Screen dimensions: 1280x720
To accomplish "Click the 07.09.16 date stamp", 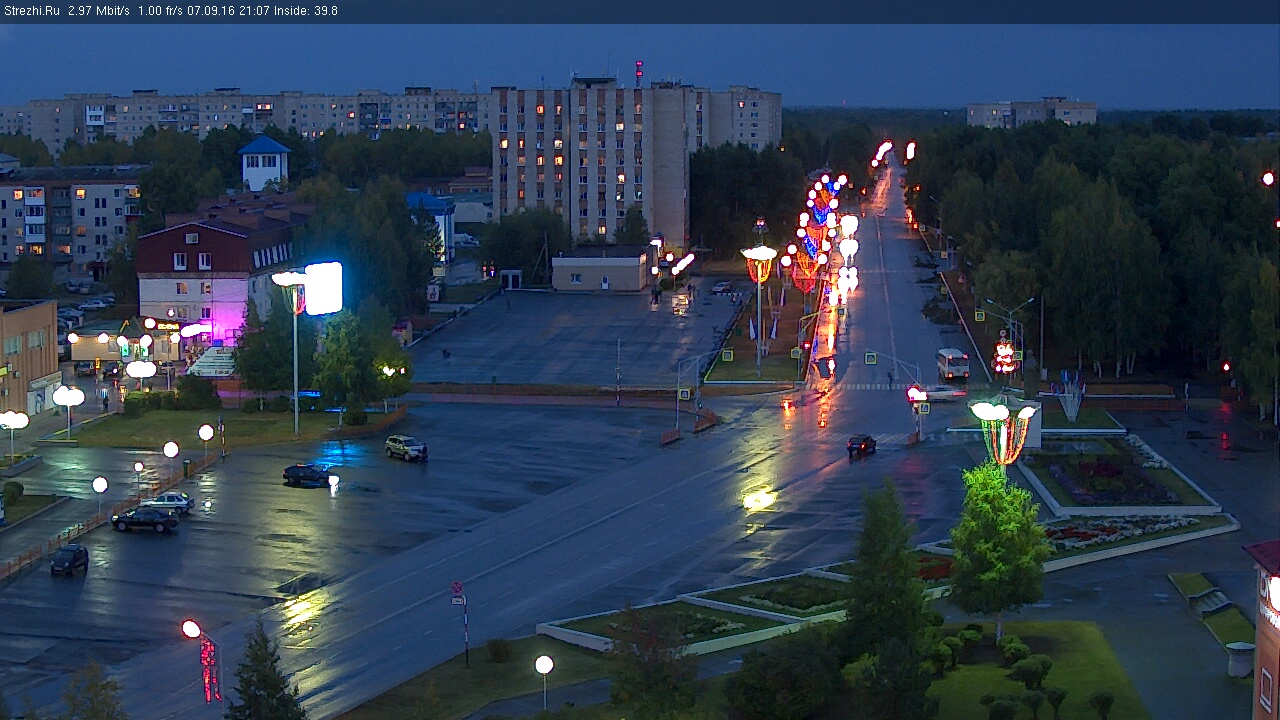I will 213,11.
